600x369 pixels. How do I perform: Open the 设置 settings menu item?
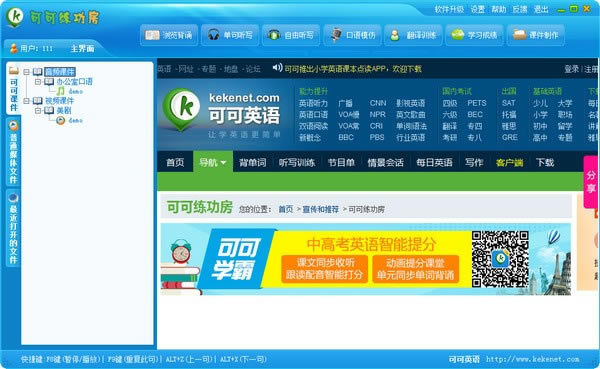(x=478, y=9)
